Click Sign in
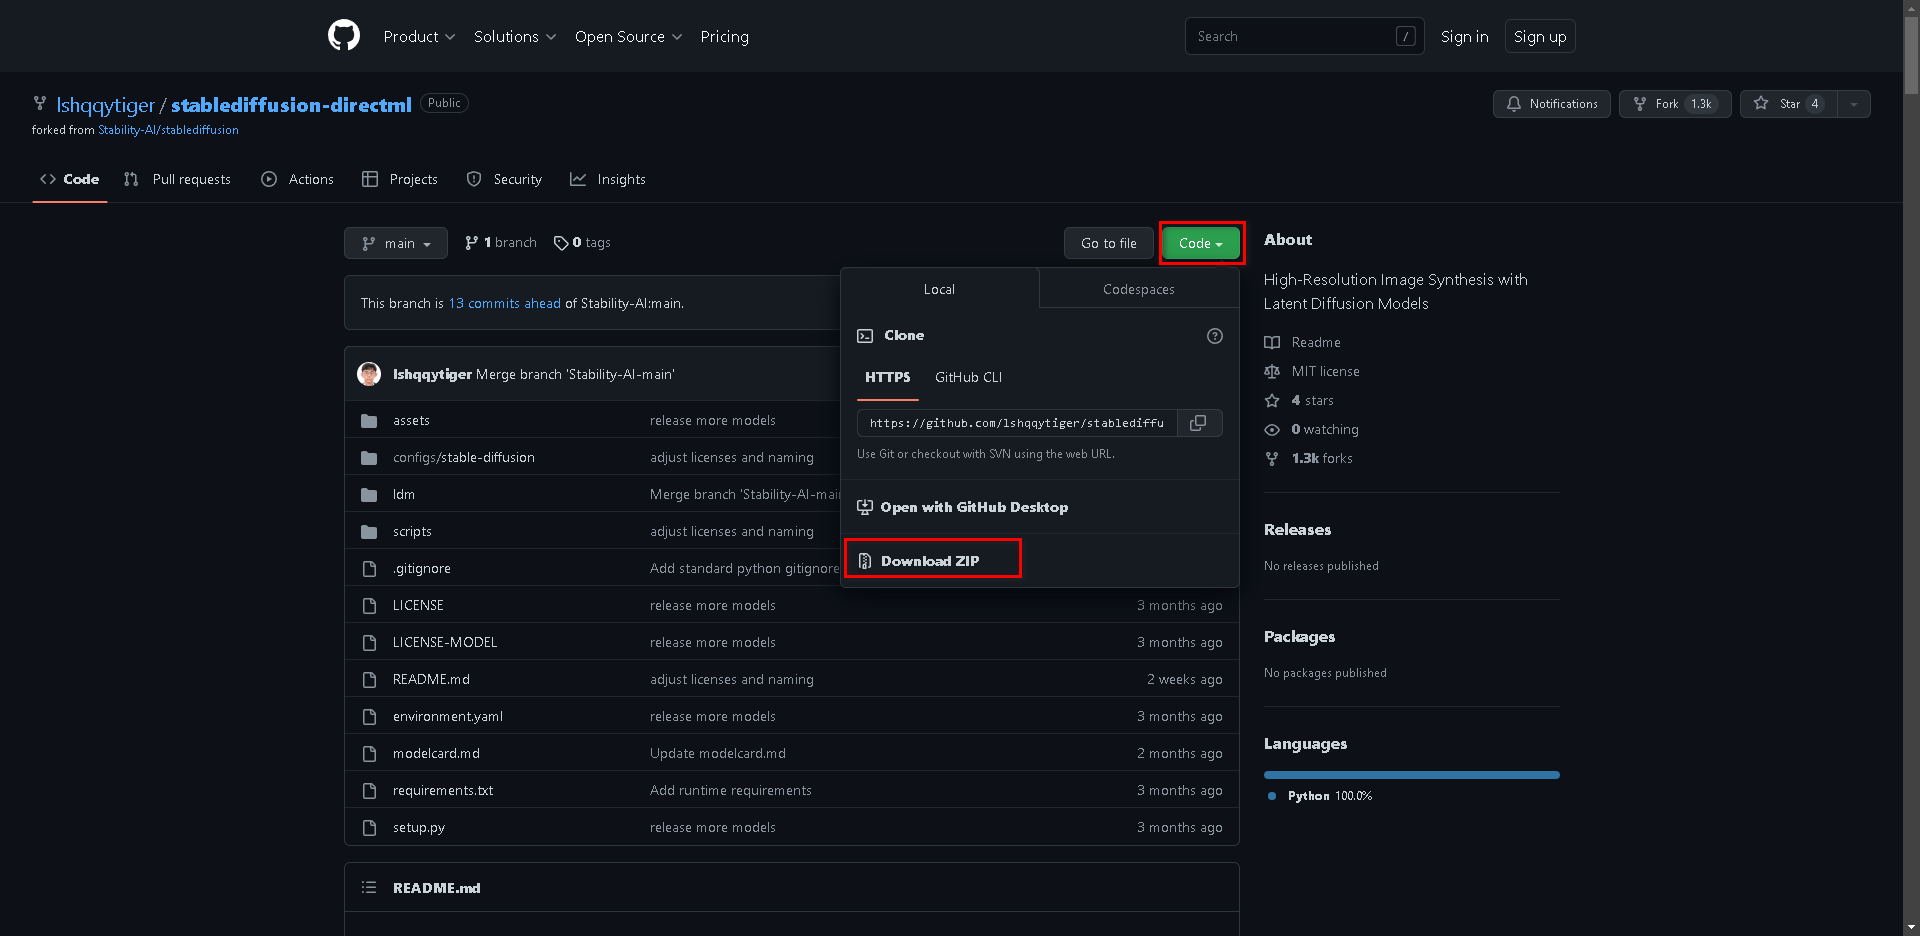The width and height of the screenshot is (1920, 936). (x=1465, y=37)
